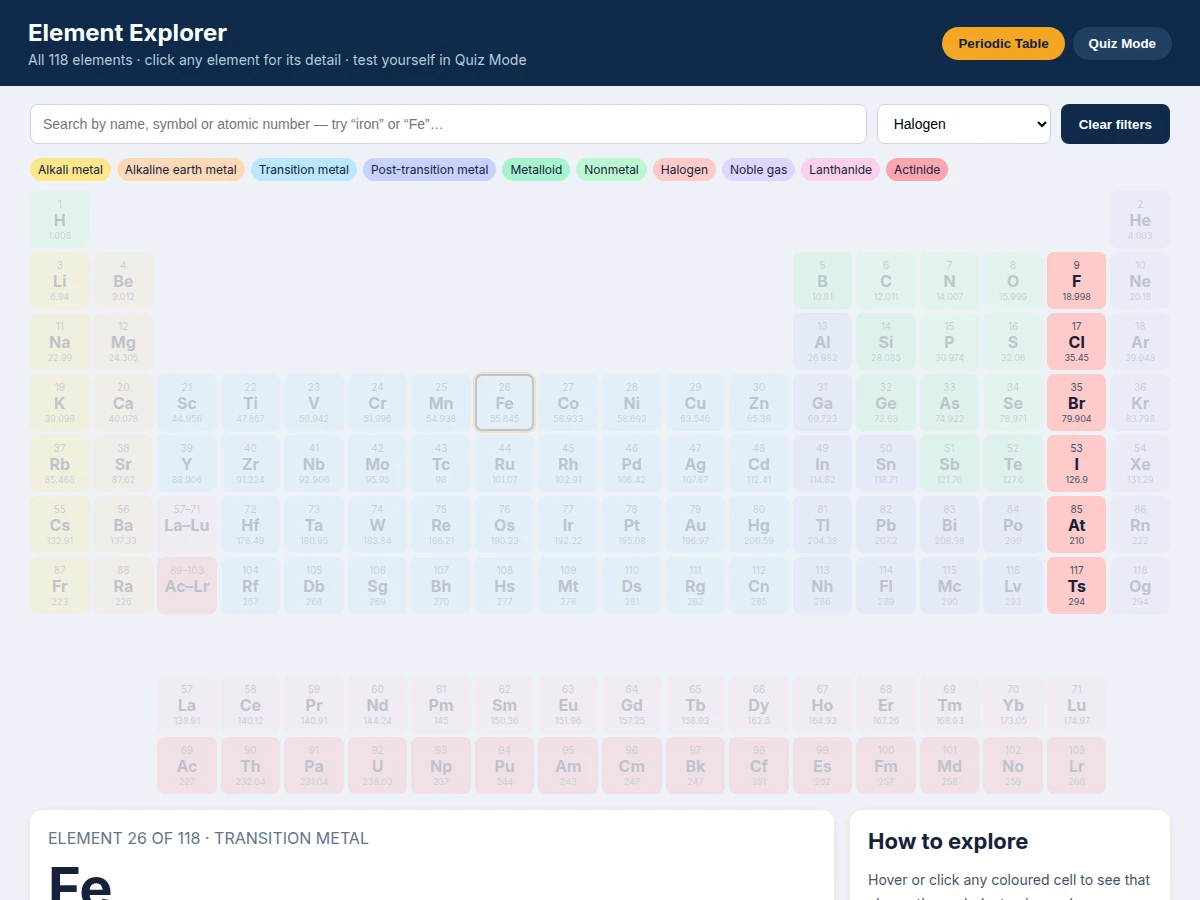Viewport: 1200px width, 900px height.
Task: Filter by Alkali metal legend chip
Action: click(x=70, y=170)
